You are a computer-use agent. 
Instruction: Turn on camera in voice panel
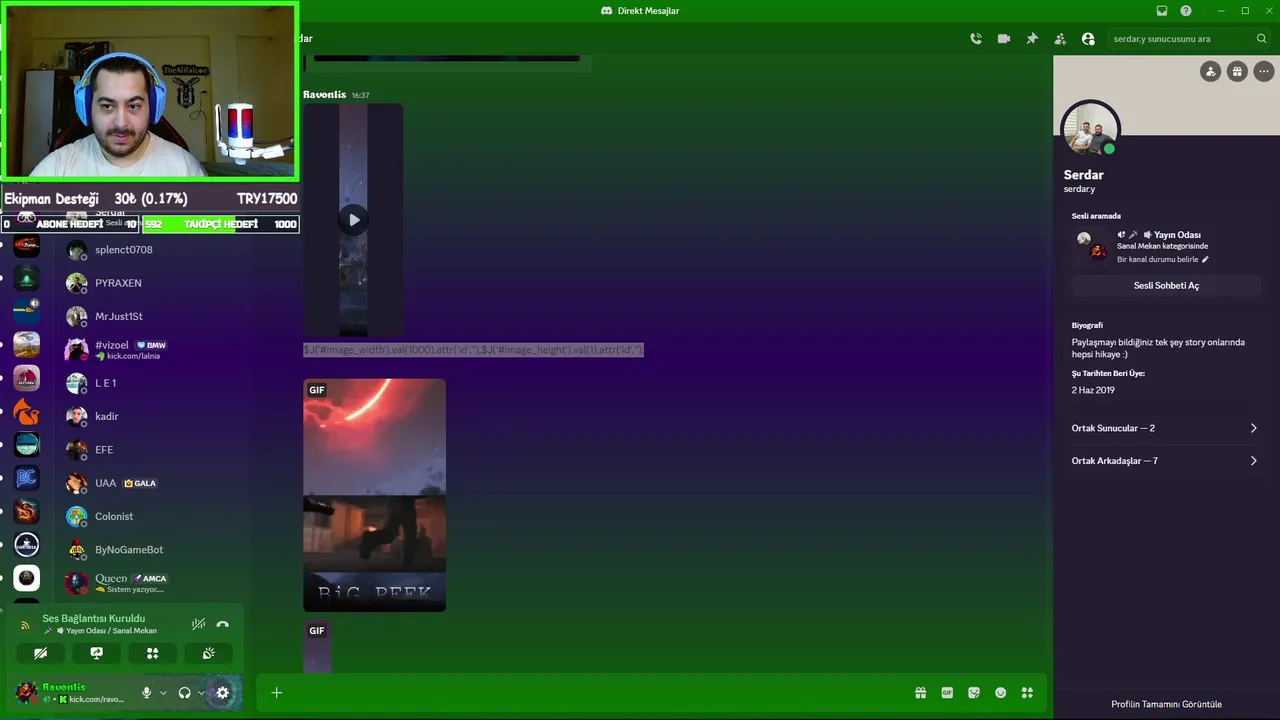40,653
